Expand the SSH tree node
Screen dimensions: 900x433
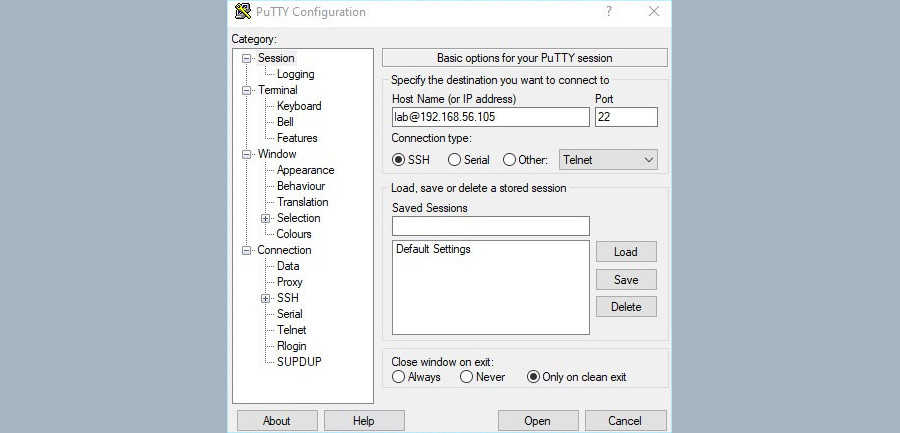point(265,298)
